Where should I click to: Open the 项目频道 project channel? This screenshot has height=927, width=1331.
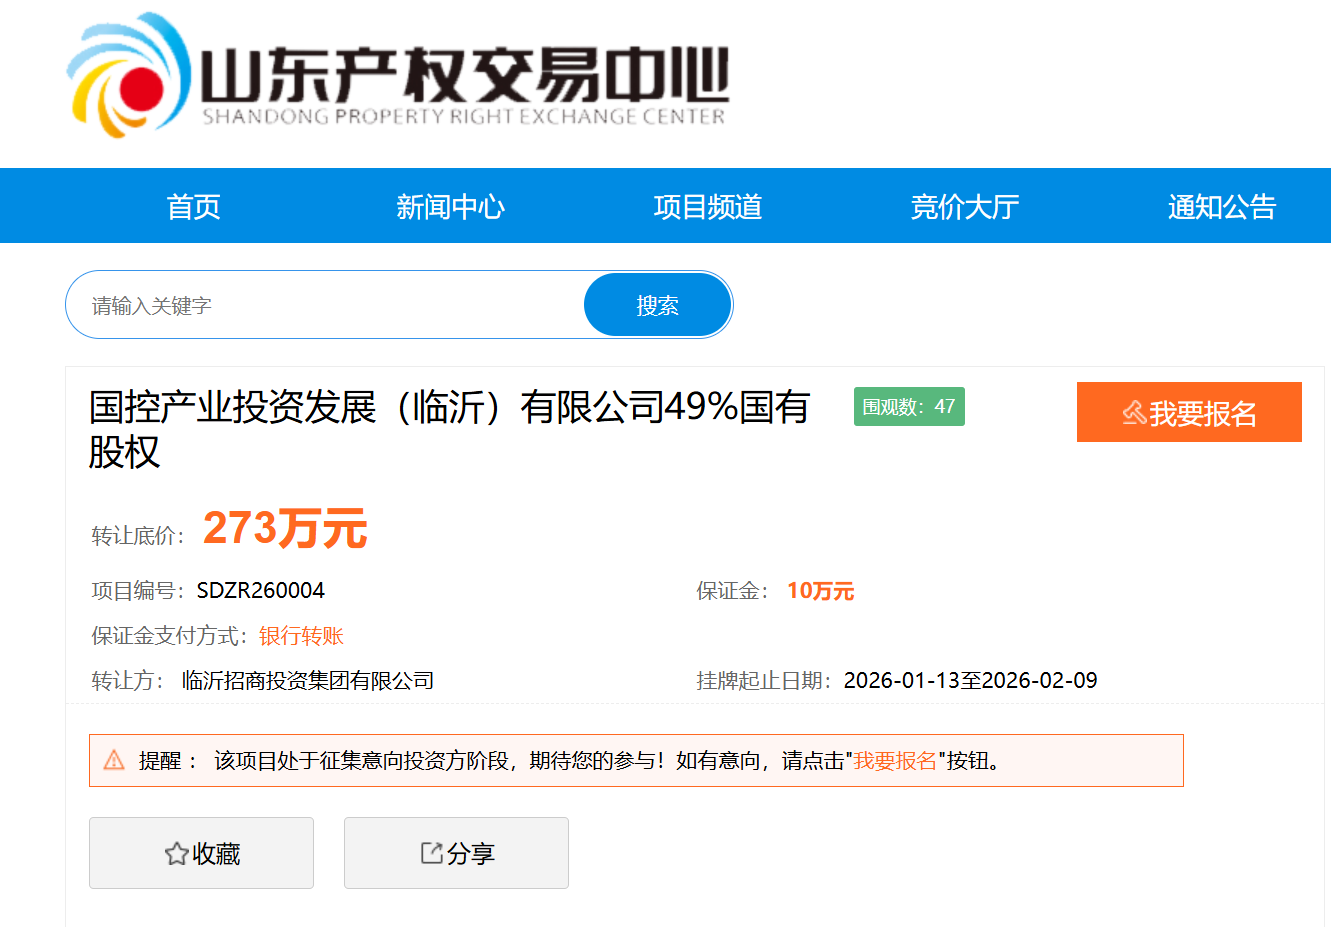click(707, 207)
